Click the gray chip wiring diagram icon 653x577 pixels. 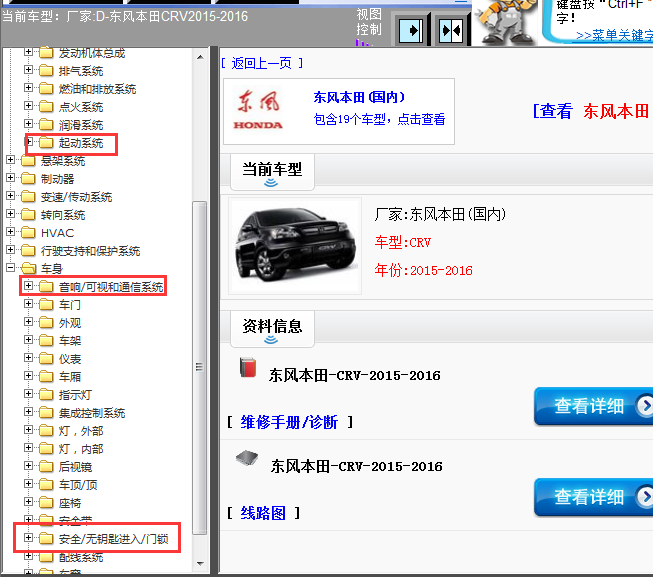click(x=247, y=458)
